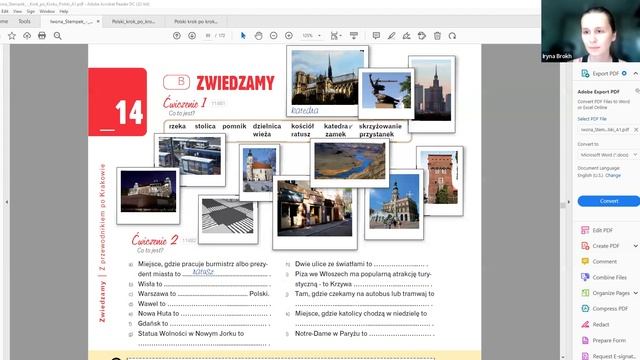This screenshot has width=640, height=360.
Task: Click the cathedral photo labeled katedra
Action: tap(327, 78)
